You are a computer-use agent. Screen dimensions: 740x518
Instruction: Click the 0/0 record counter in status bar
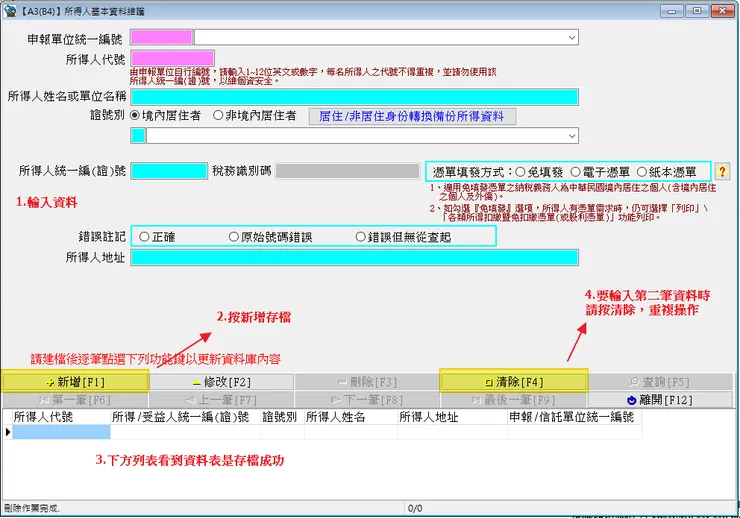(415, 509)
